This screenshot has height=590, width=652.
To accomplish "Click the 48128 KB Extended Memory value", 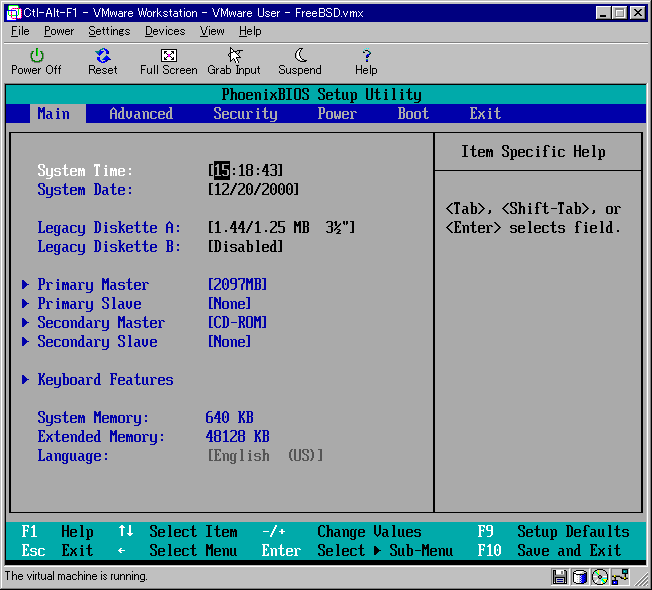I will point(237,437).
